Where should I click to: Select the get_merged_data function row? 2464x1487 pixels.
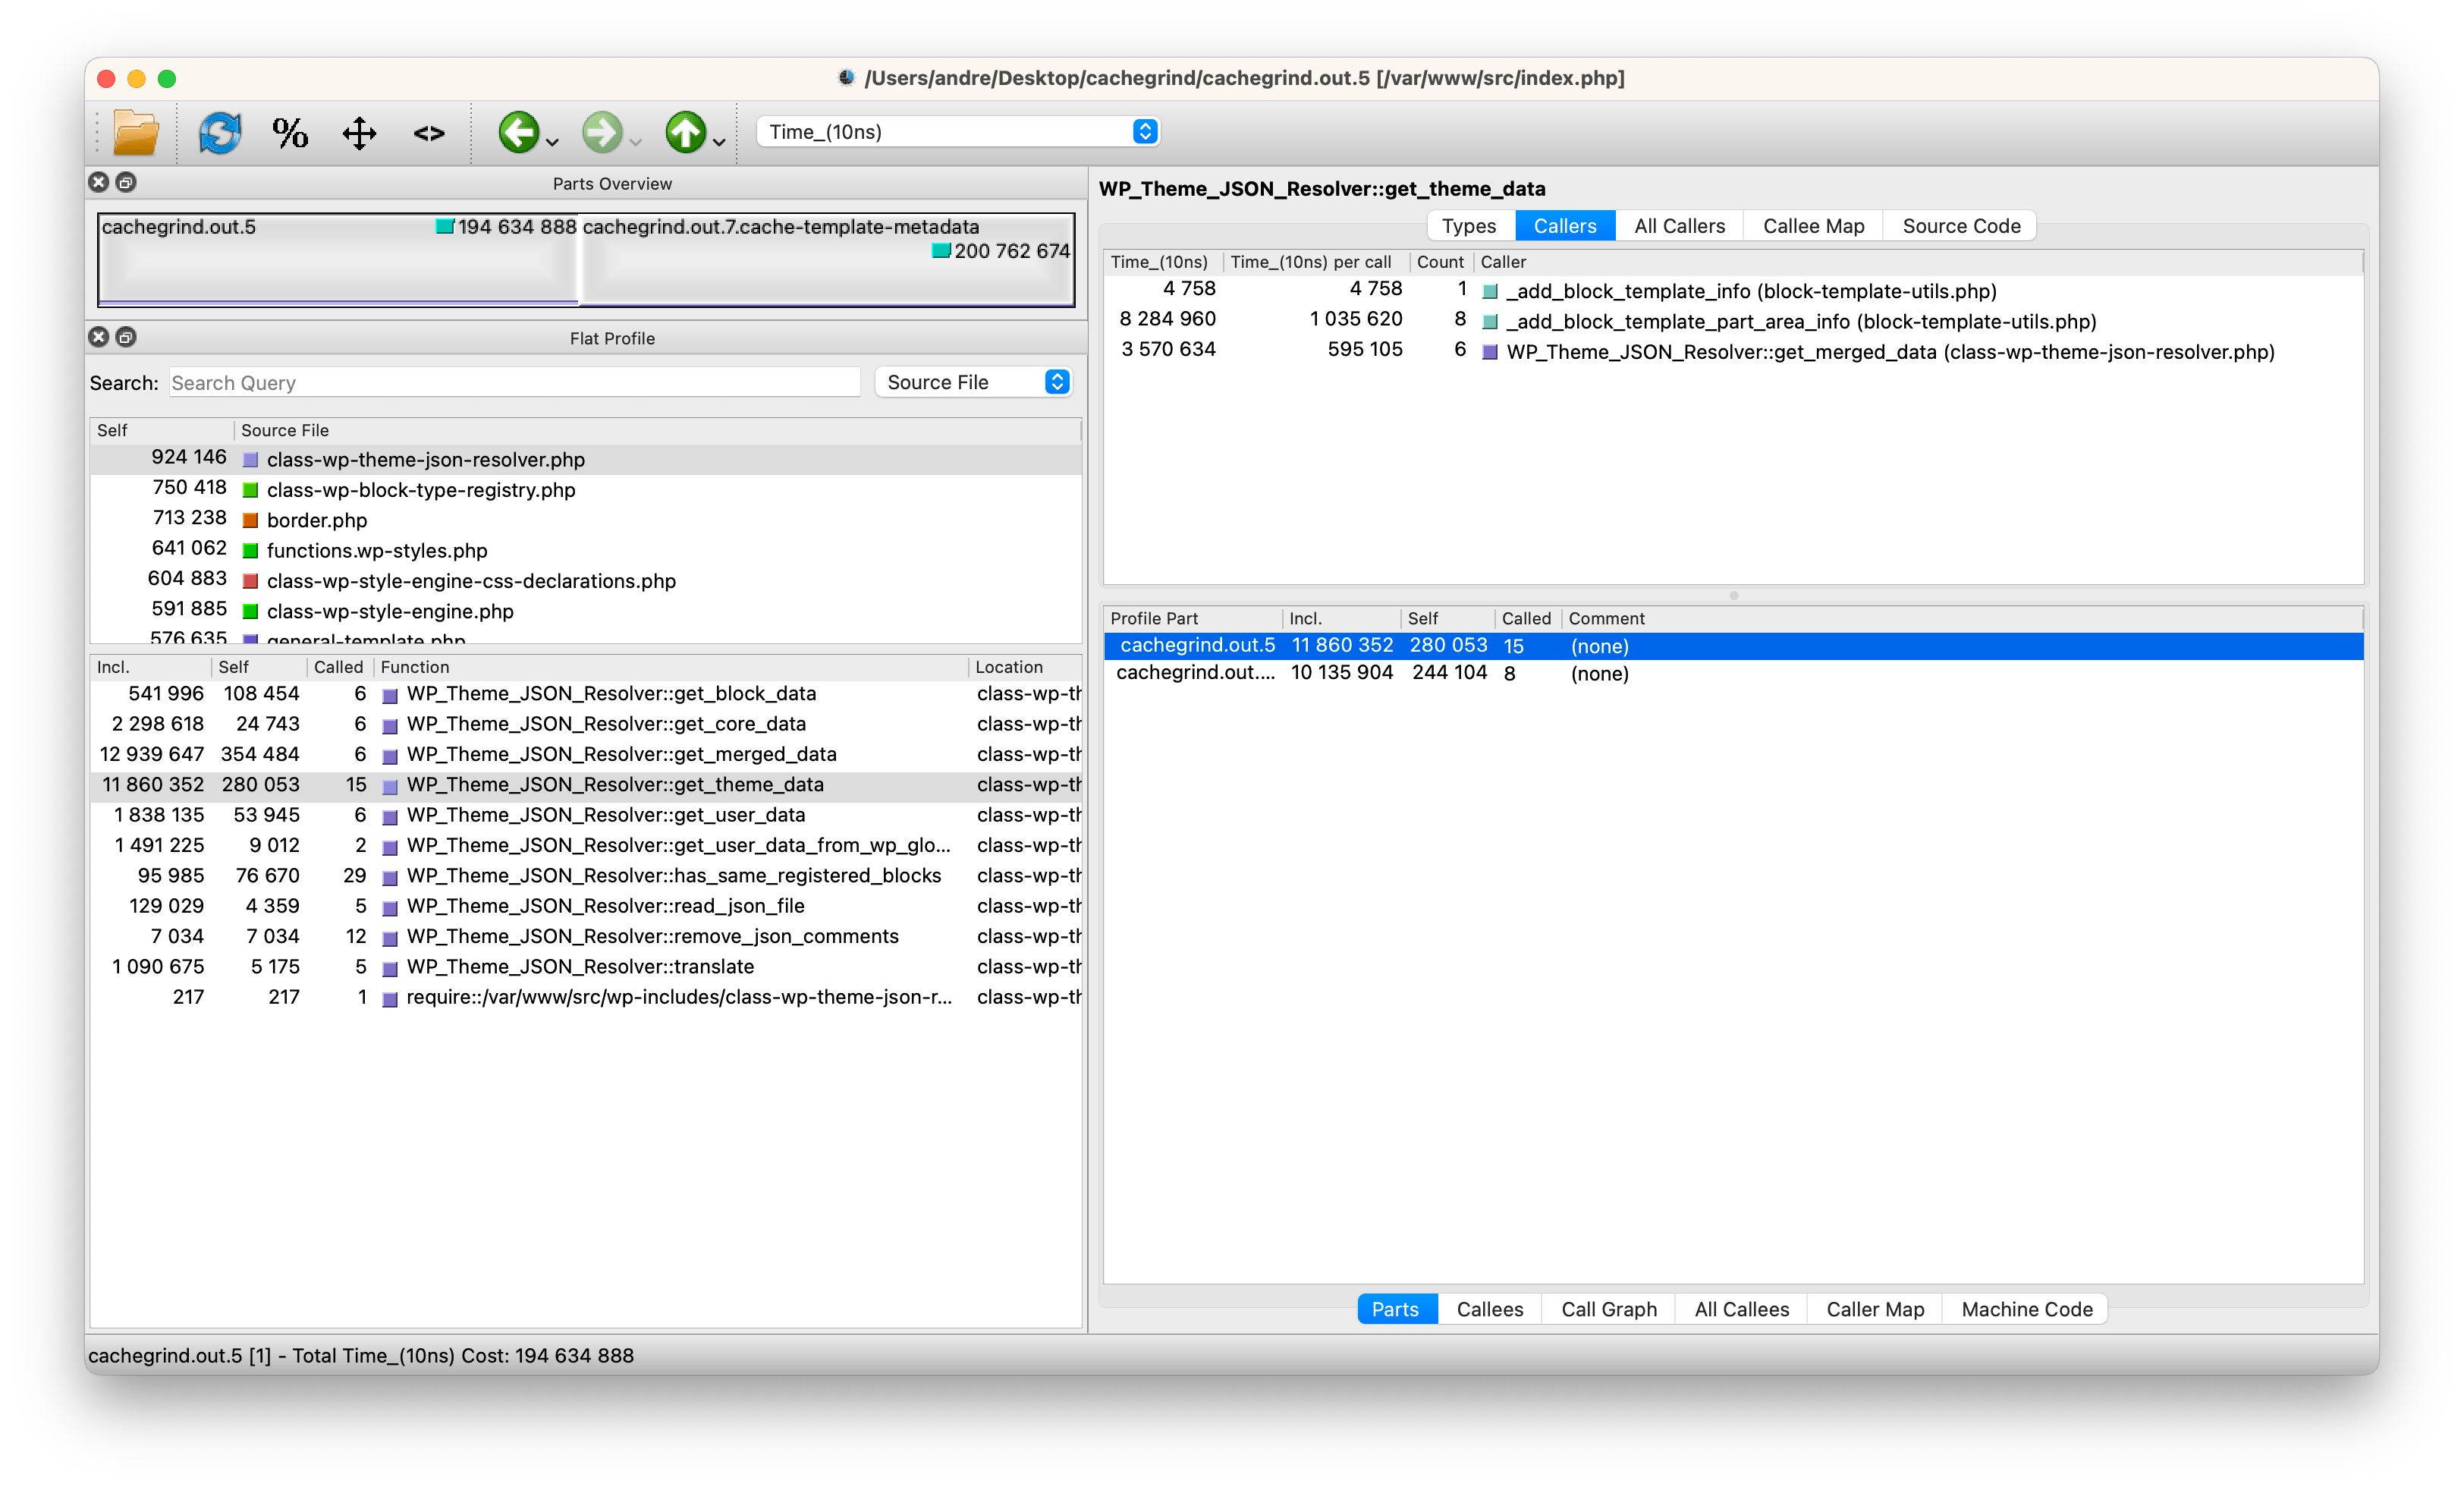click(621, 754)
